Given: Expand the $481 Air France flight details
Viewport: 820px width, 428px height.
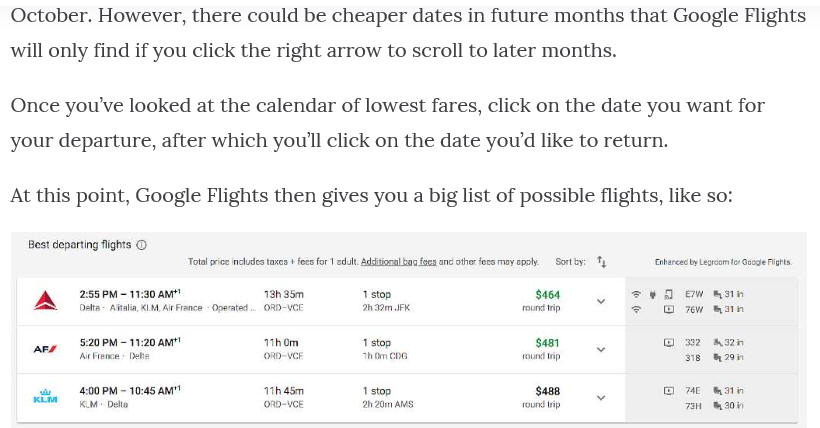Looking at the screenshot, I should (601, 350).
